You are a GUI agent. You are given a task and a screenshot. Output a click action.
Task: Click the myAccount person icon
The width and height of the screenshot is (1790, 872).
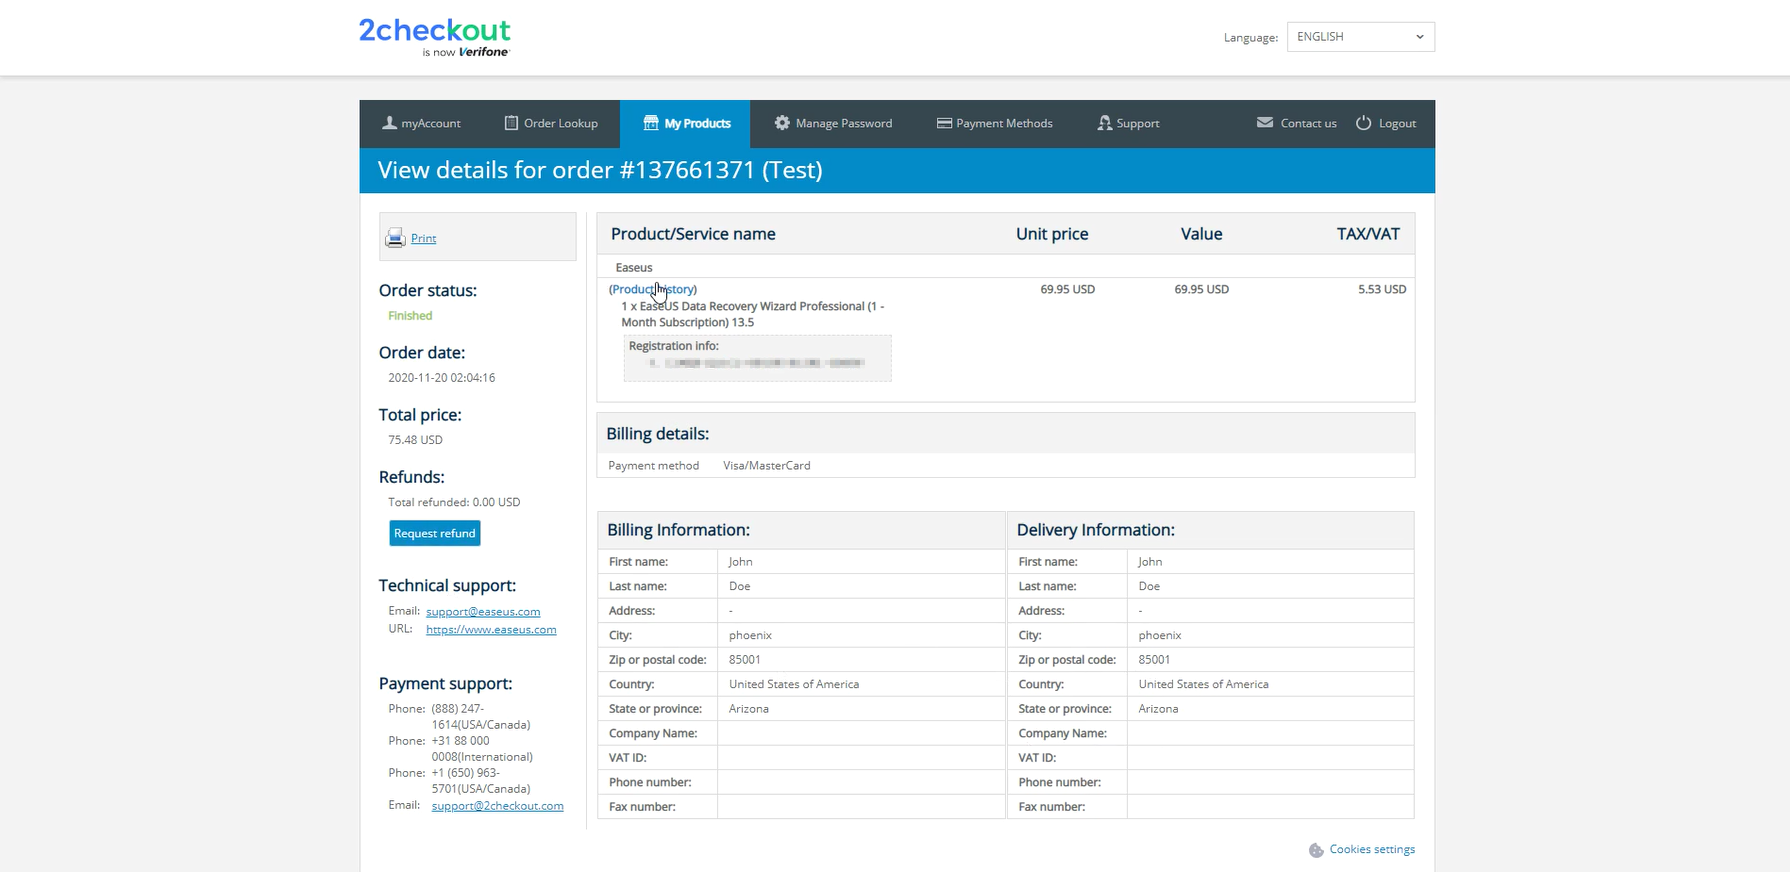pyautogui.click(x=389, y=123)
